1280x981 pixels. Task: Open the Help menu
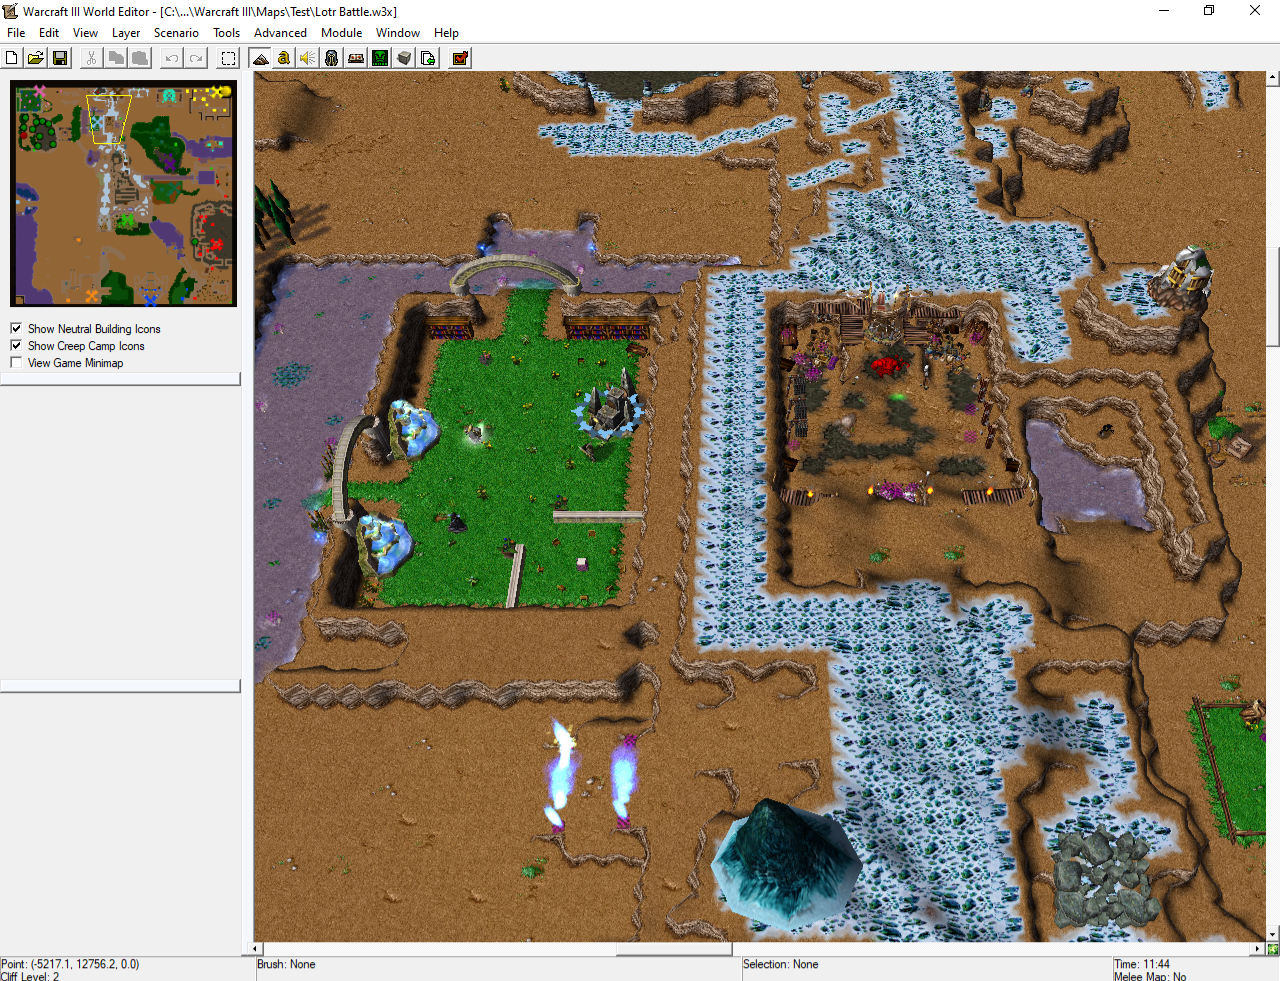[446, 33]
